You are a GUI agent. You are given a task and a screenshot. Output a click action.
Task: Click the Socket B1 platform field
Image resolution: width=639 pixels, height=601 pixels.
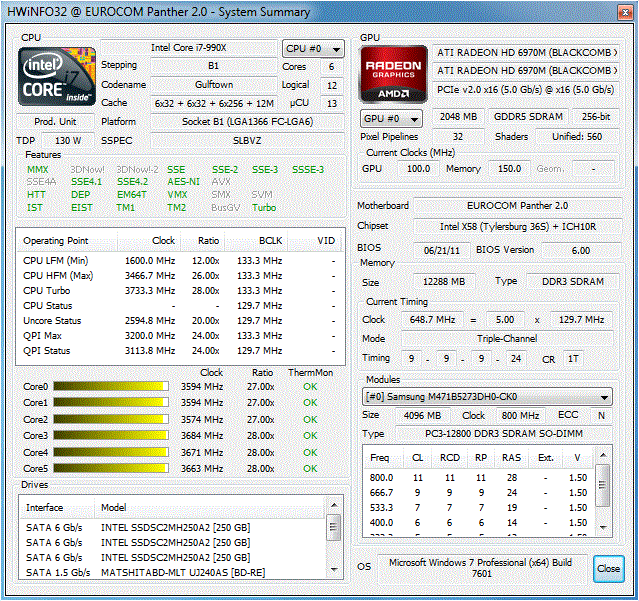(247, 122)
